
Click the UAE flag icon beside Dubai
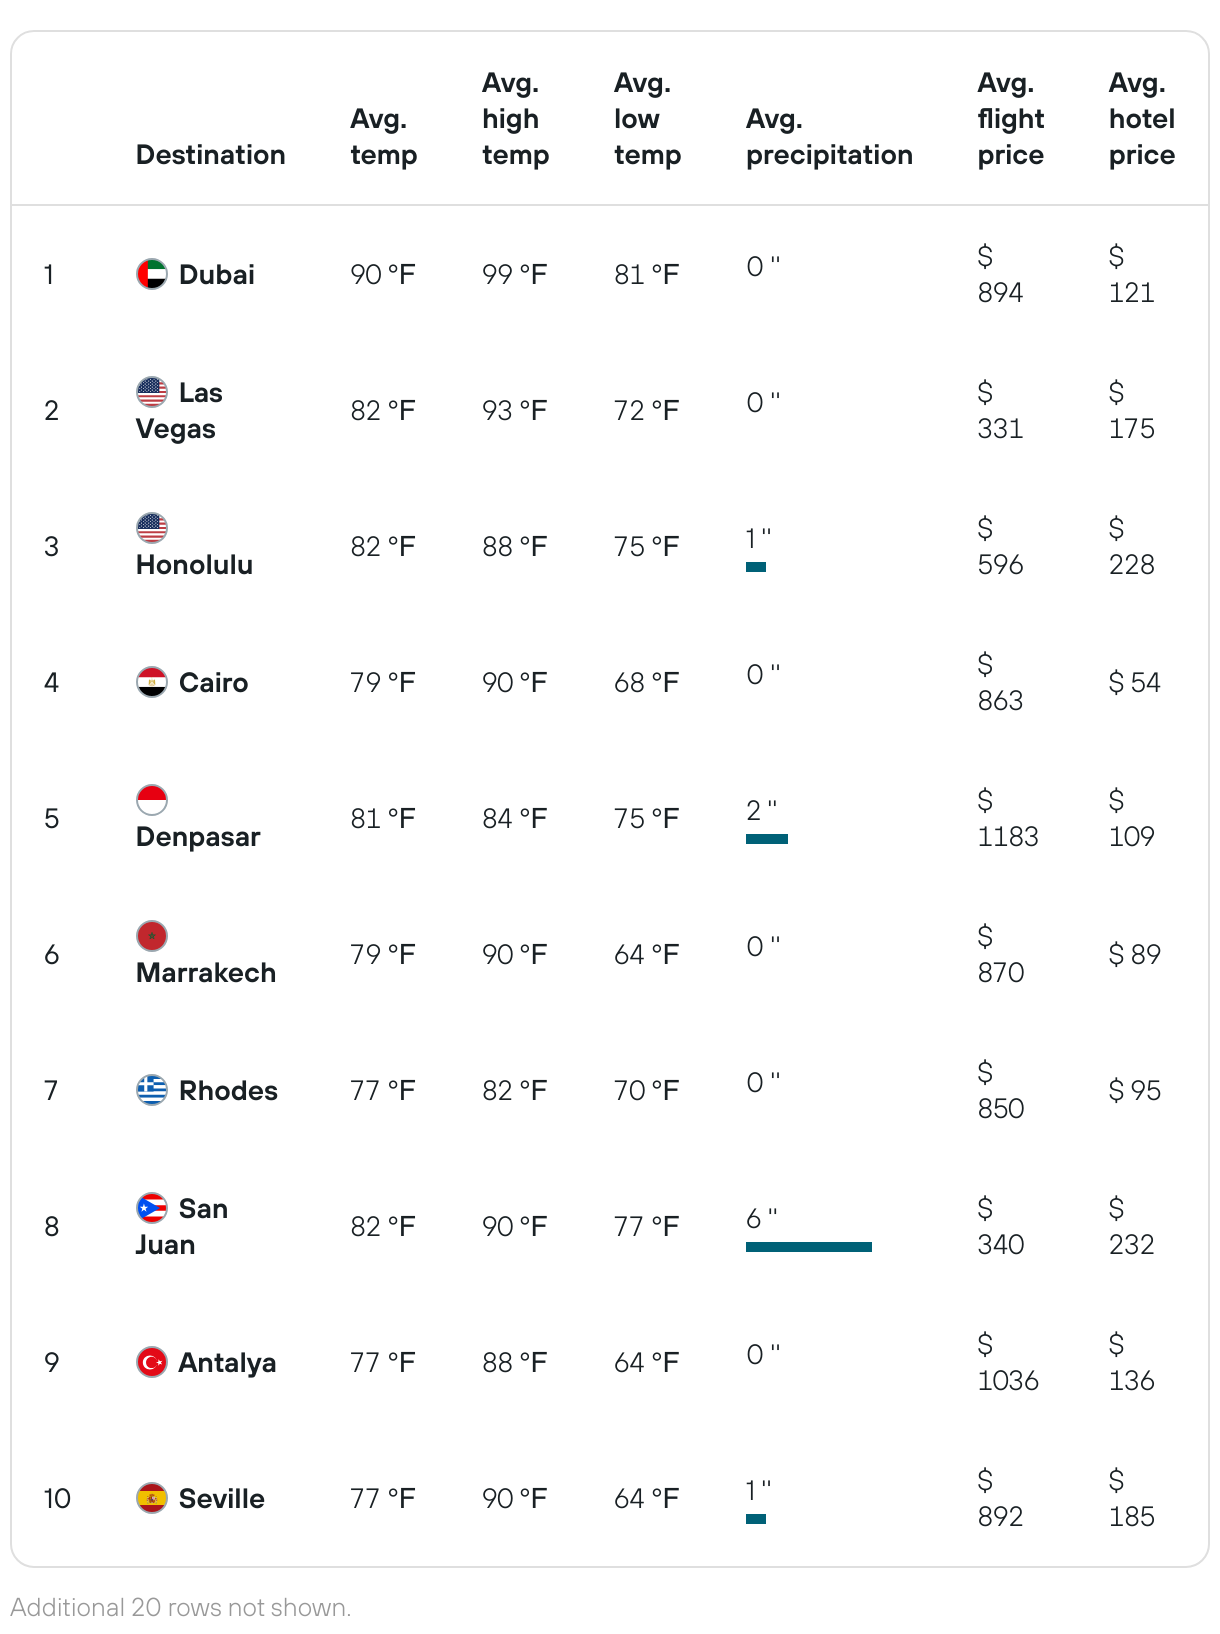[x=152, y=274]
